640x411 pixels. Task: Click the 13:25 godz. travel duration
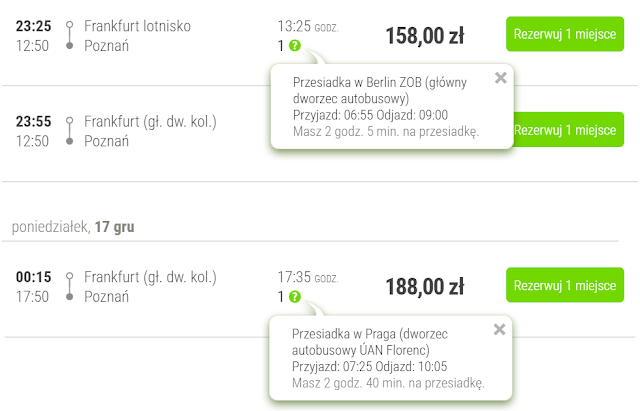click(308, 26)
